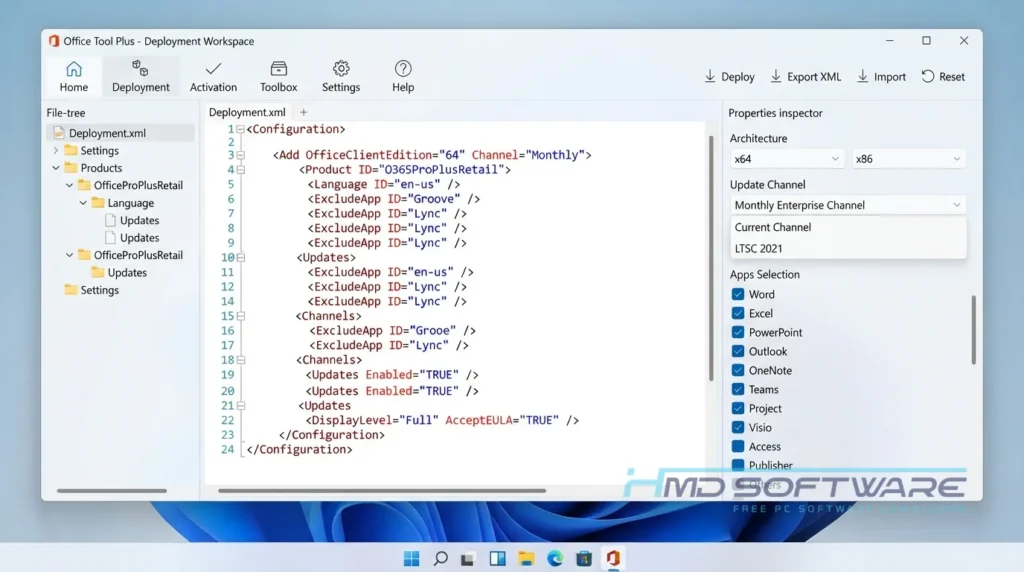Image resolution: width=1024 pixels, height=572 pixels.
Task: Click Office Tool Plus logo in title bar
Action: [x=54, y=41]
